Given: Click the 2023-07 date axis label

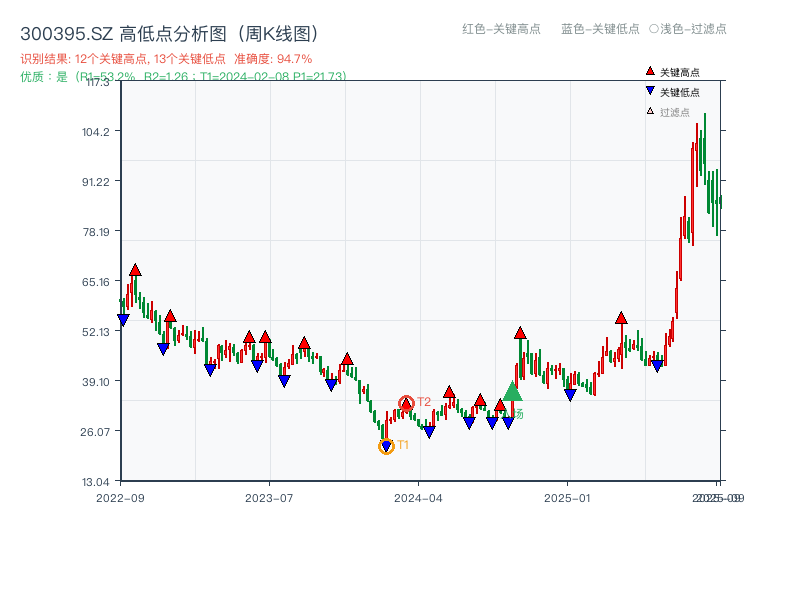Looking at the screenshot, I should (x=269, y=498).
